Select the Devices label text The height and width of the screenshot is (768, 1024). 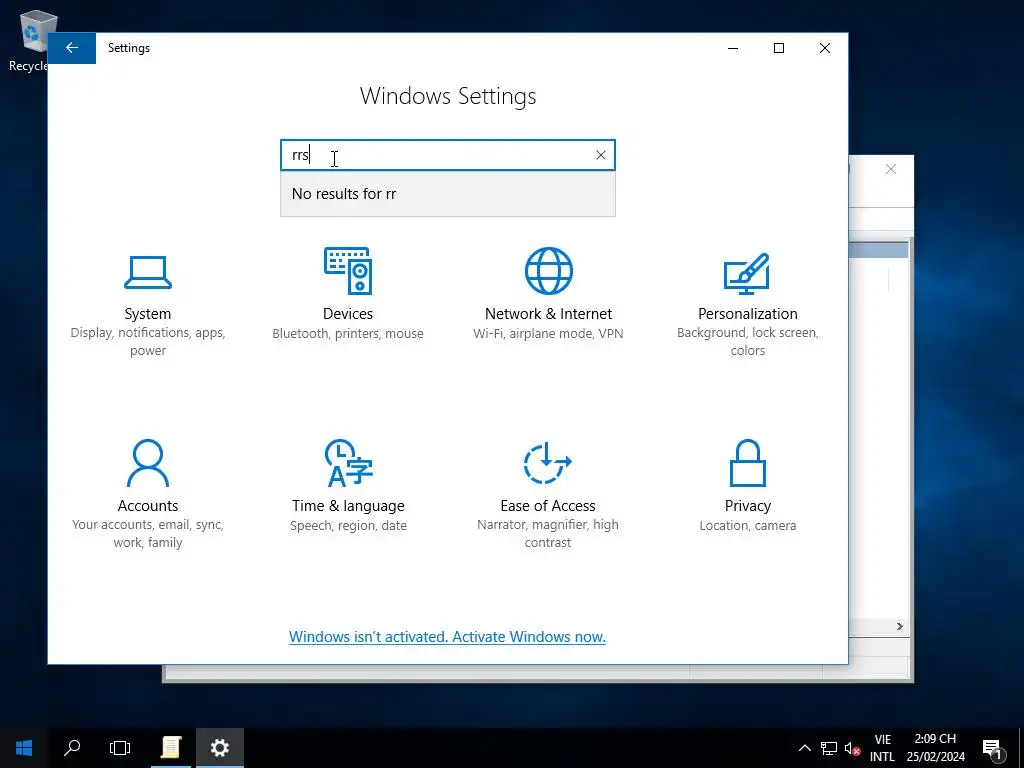click(348, 313)
